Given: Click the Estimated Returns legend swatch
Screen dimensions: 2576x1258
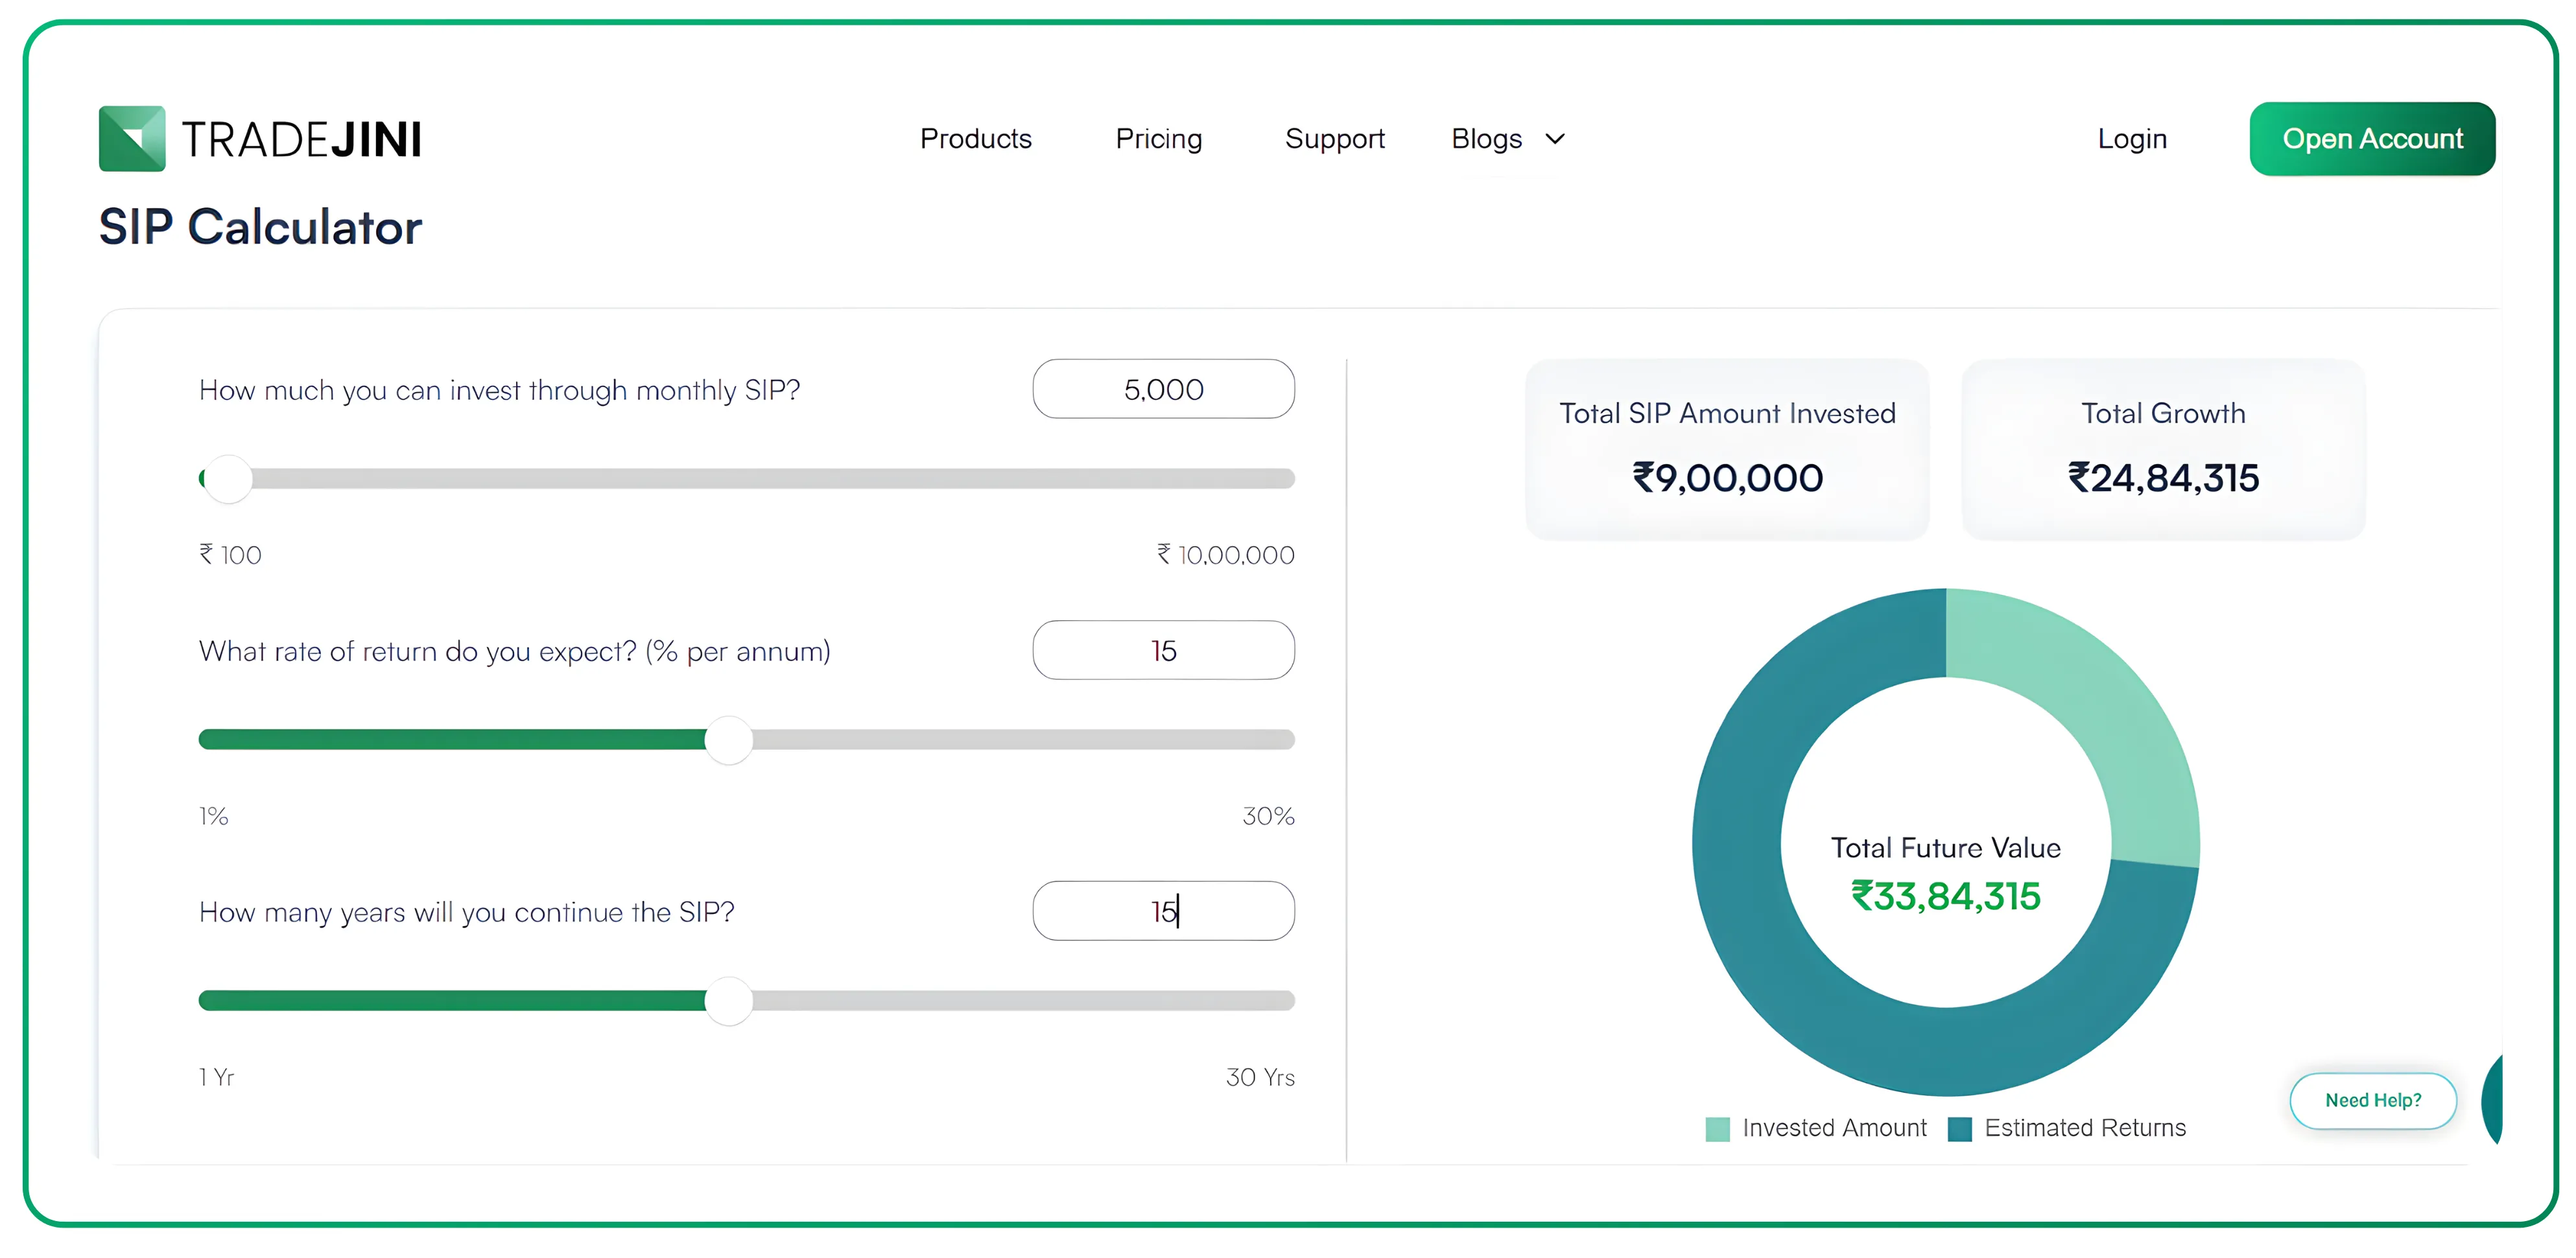Looking at the screenshot, I should coord(1959,1129).
